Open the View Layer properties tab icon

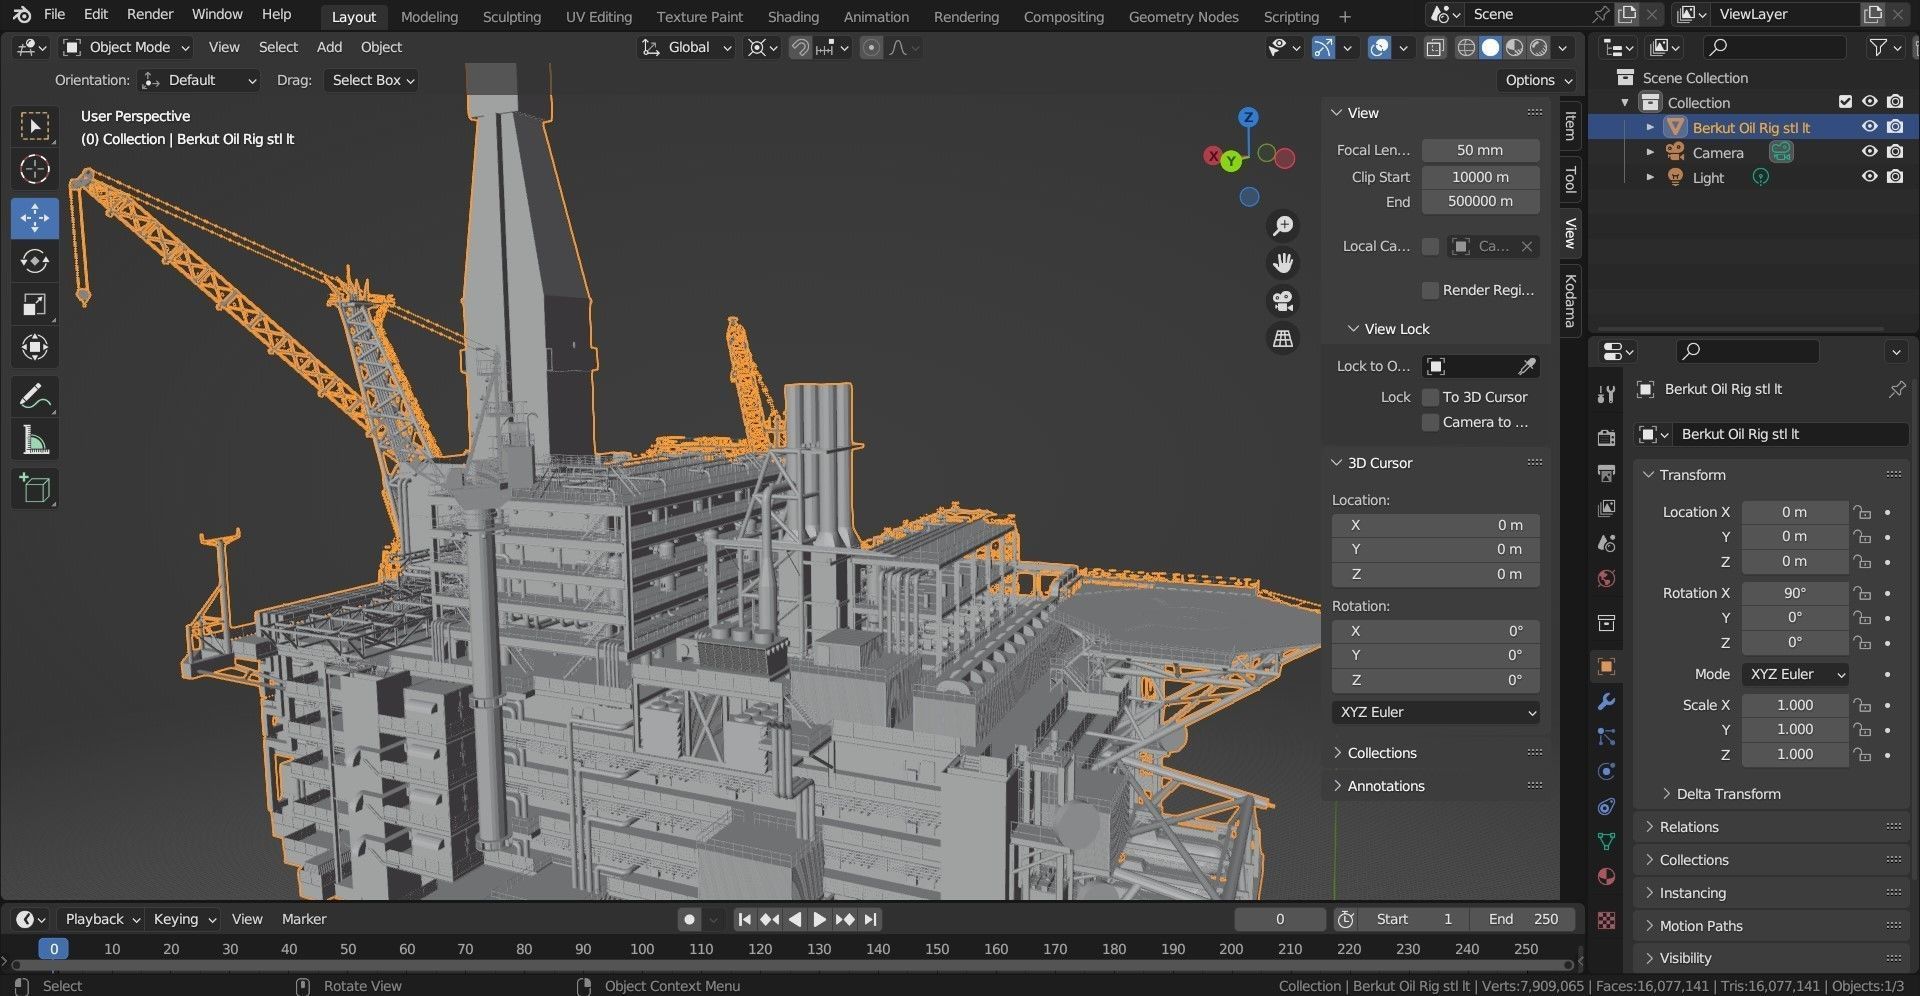point(1606,508)
